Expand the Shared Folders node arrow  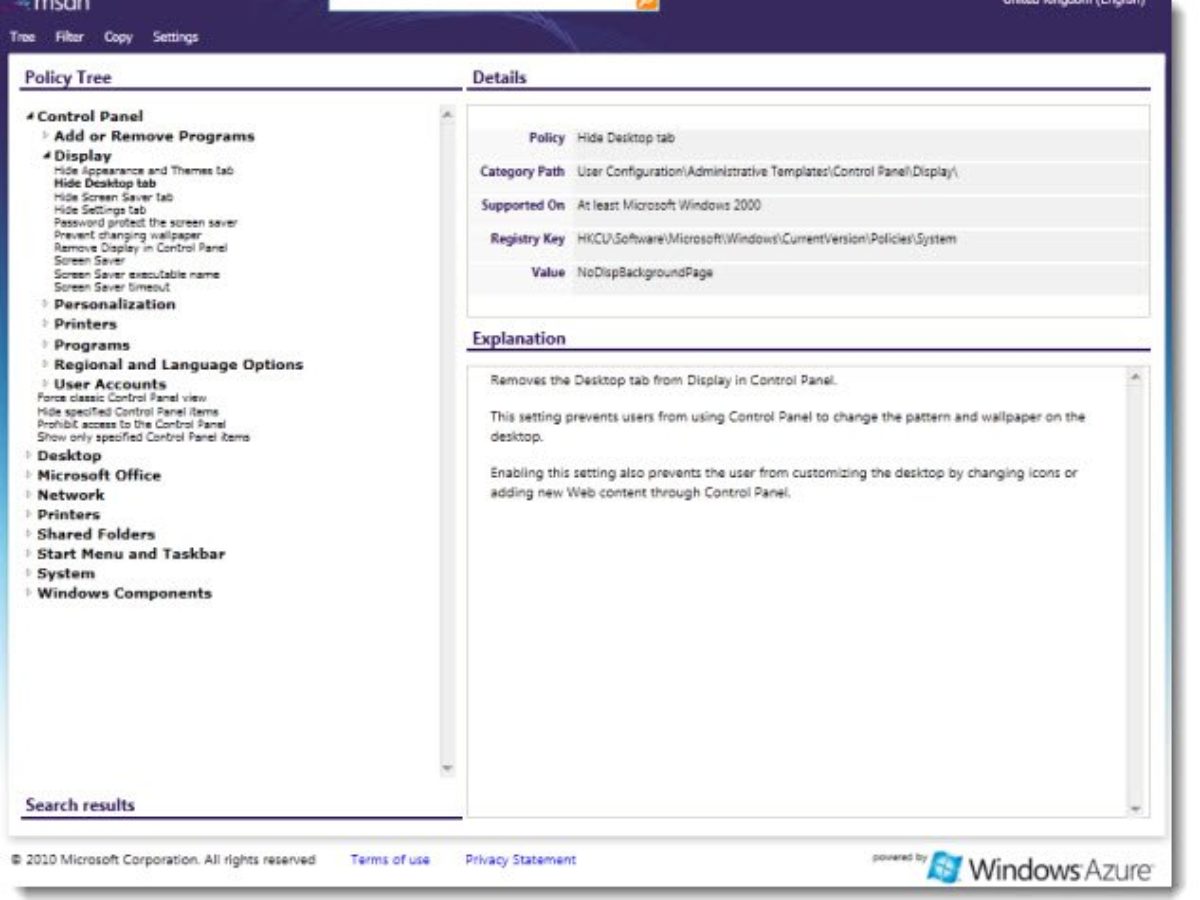point(30,534)
